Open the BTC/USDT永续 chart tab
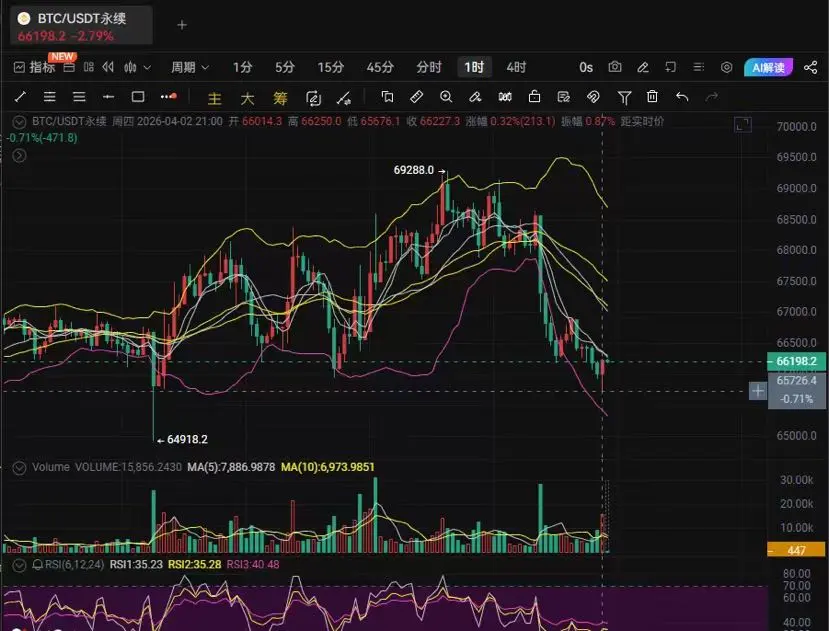 [81, 26]
